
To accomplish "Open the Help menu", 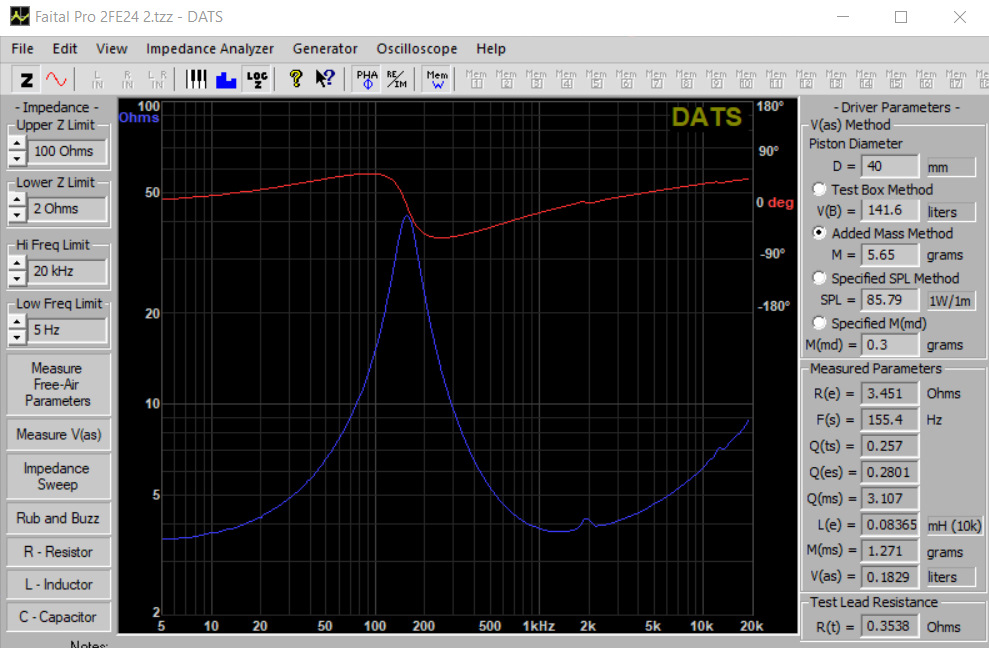I will tap(491, 49).
